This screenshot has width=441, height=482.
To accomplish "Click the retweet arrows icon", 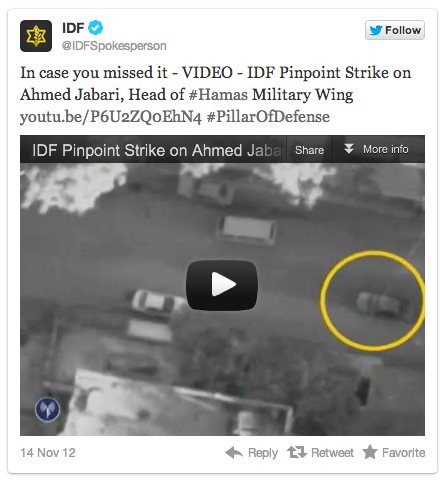I will [x=297, y=452].
